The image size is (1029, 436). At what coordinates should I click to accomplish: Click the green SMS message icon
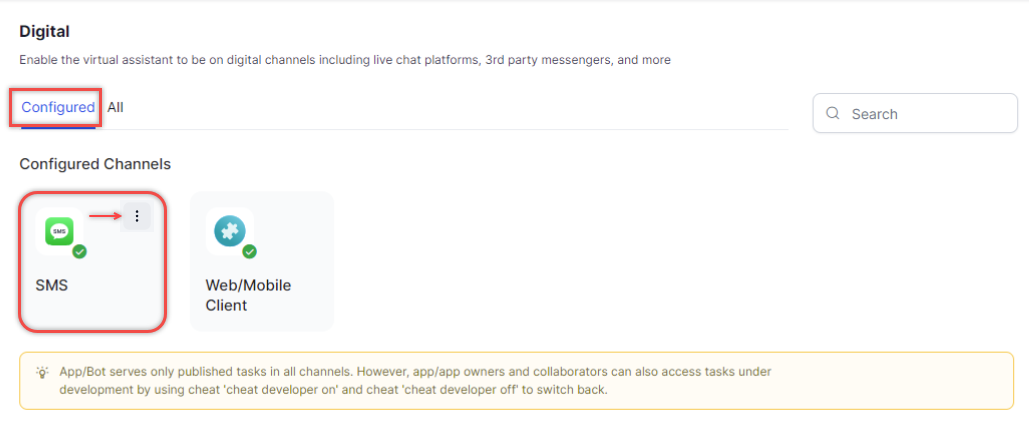coord(59,231)
